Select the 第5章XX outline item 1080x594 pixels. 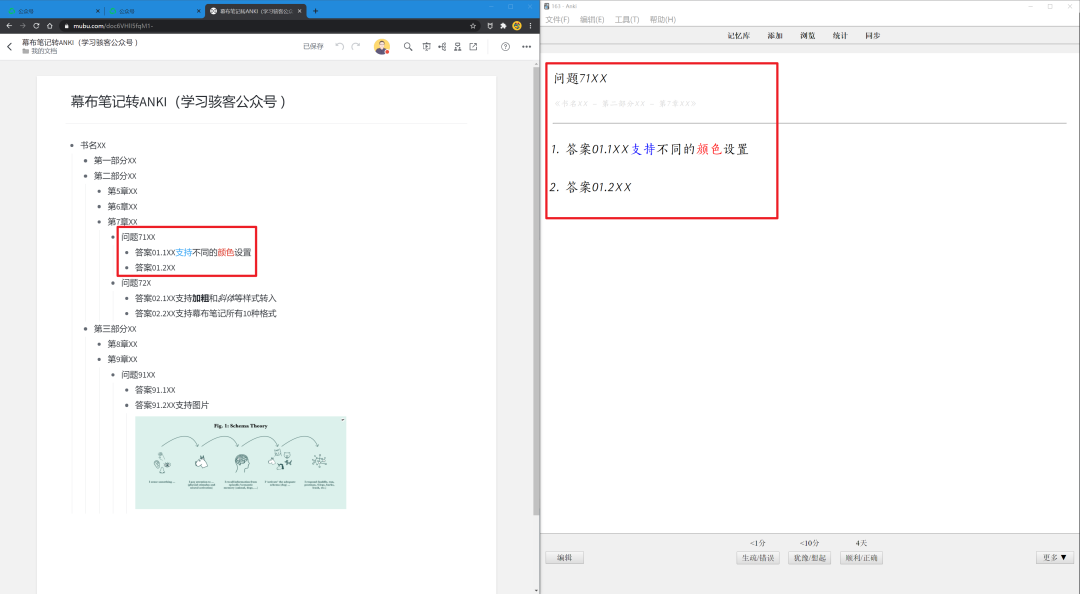coord(122,191)
